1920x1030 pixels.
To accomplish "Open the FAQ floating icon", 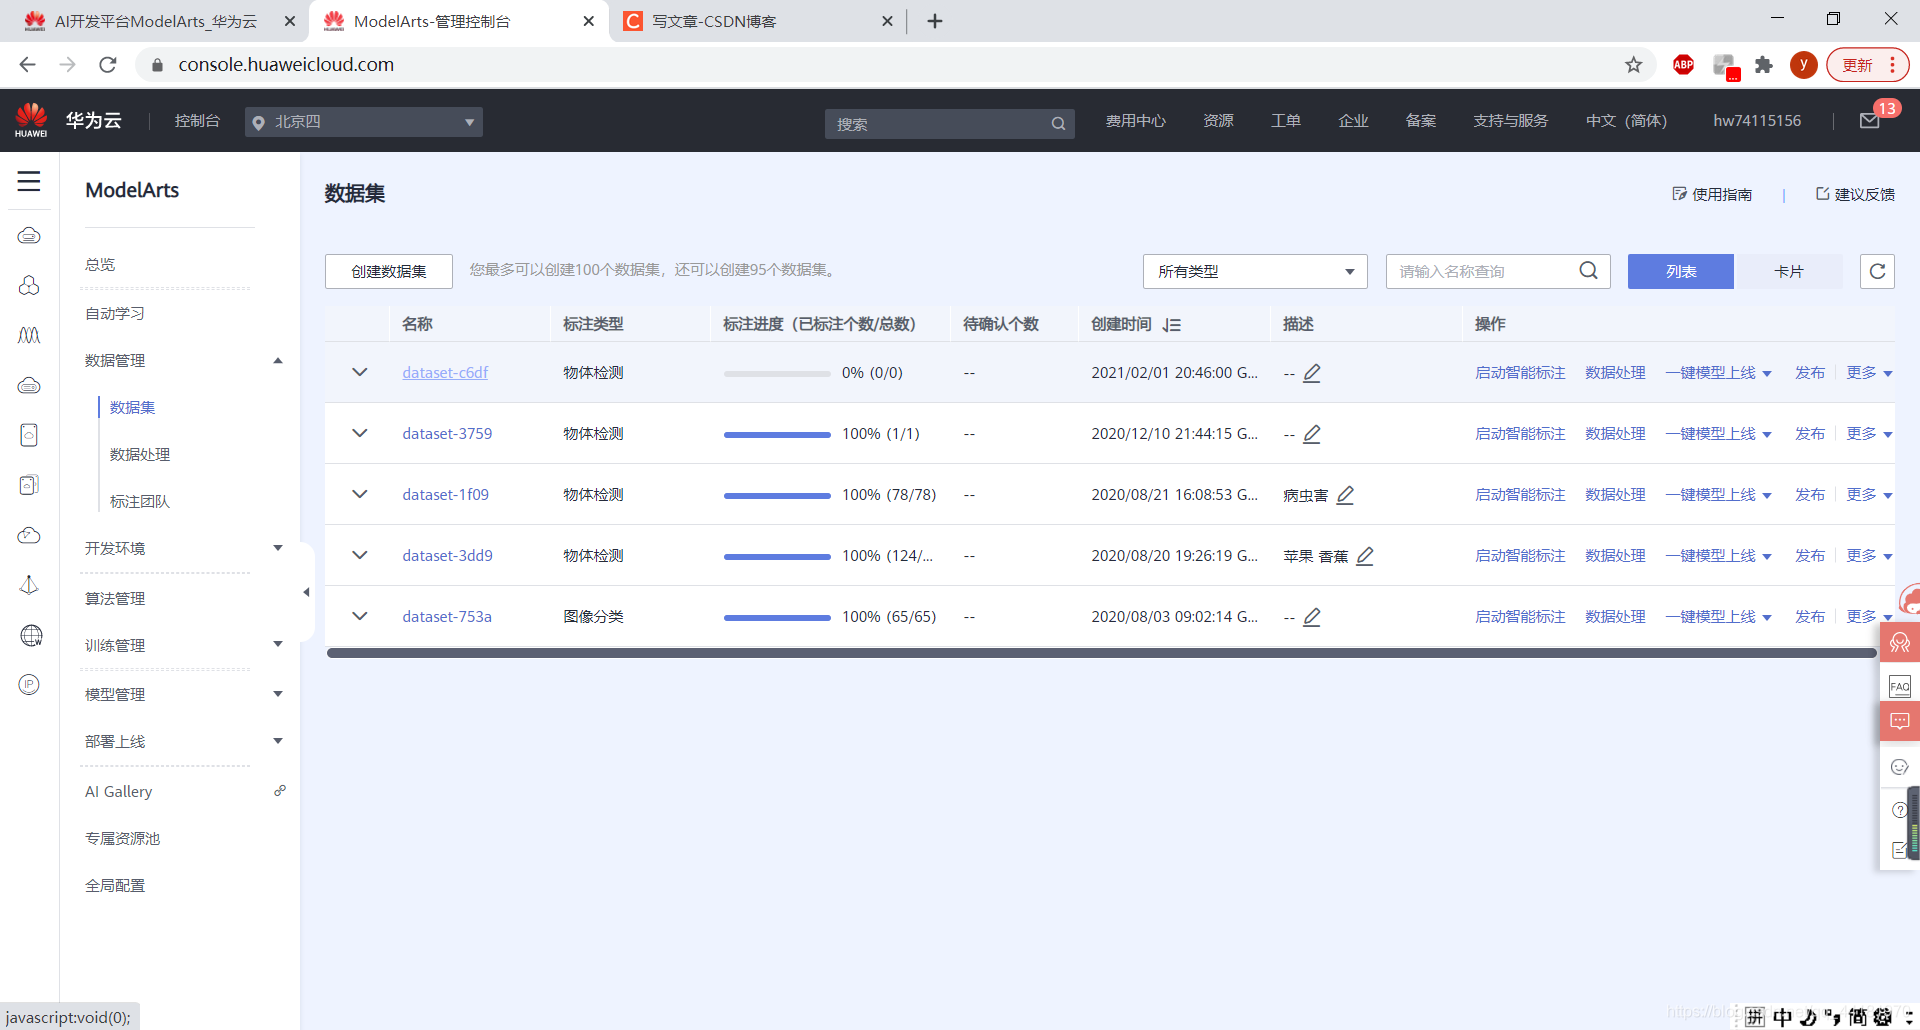I will click(1900, 686).
